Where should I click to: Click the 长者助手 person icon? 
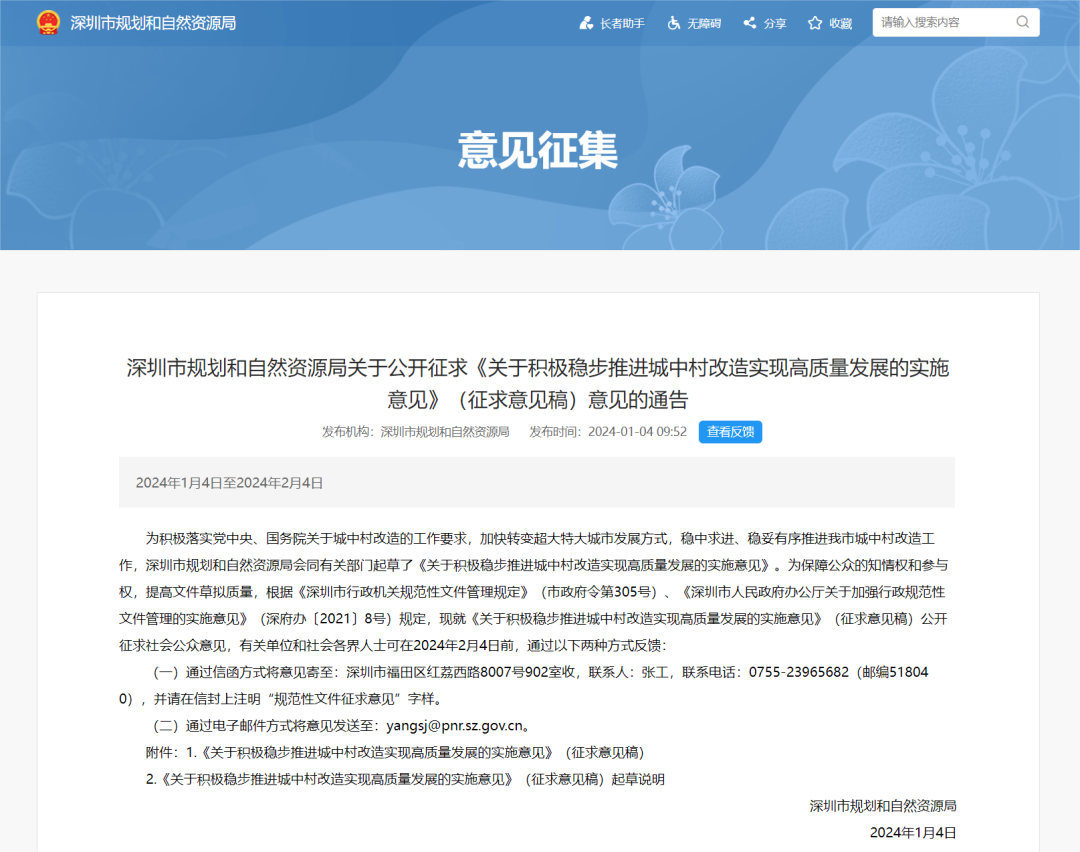[x=586, y=23]
